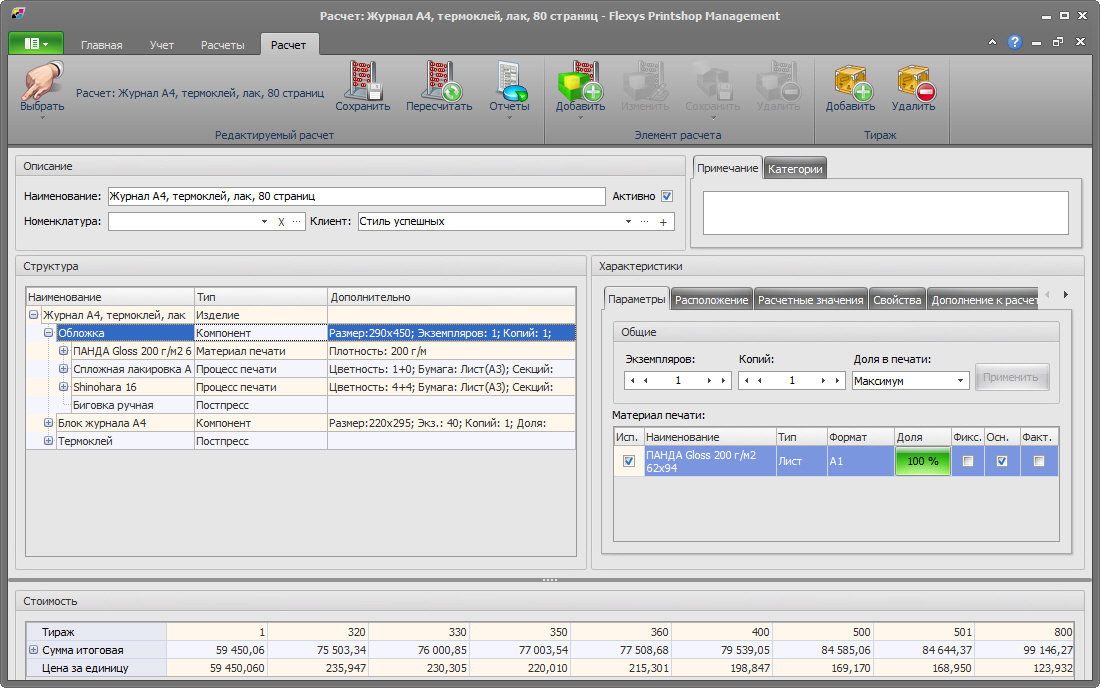The height and width of the screenshot is (688, 1100).
Task: Click the Тип column header in structure
Action: click(x=260, y=297)
